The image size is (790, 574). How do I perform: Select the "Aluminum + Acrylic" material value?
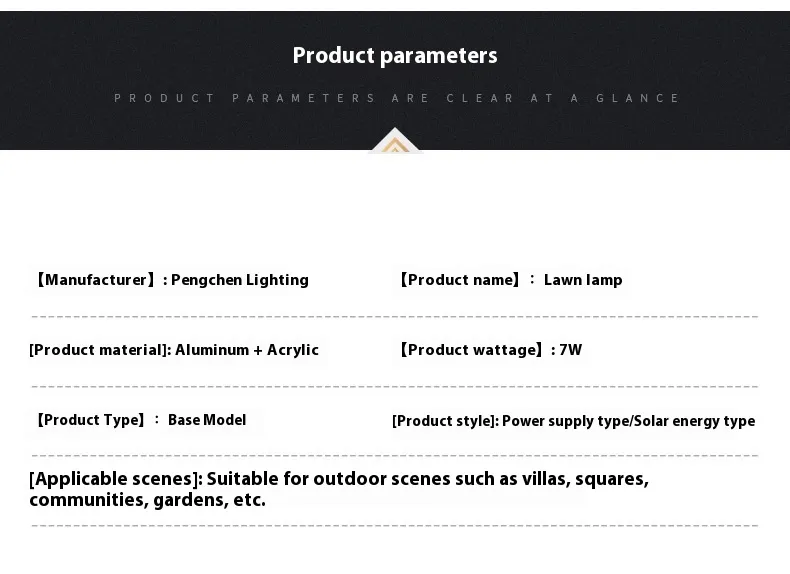tap(247, 350)
